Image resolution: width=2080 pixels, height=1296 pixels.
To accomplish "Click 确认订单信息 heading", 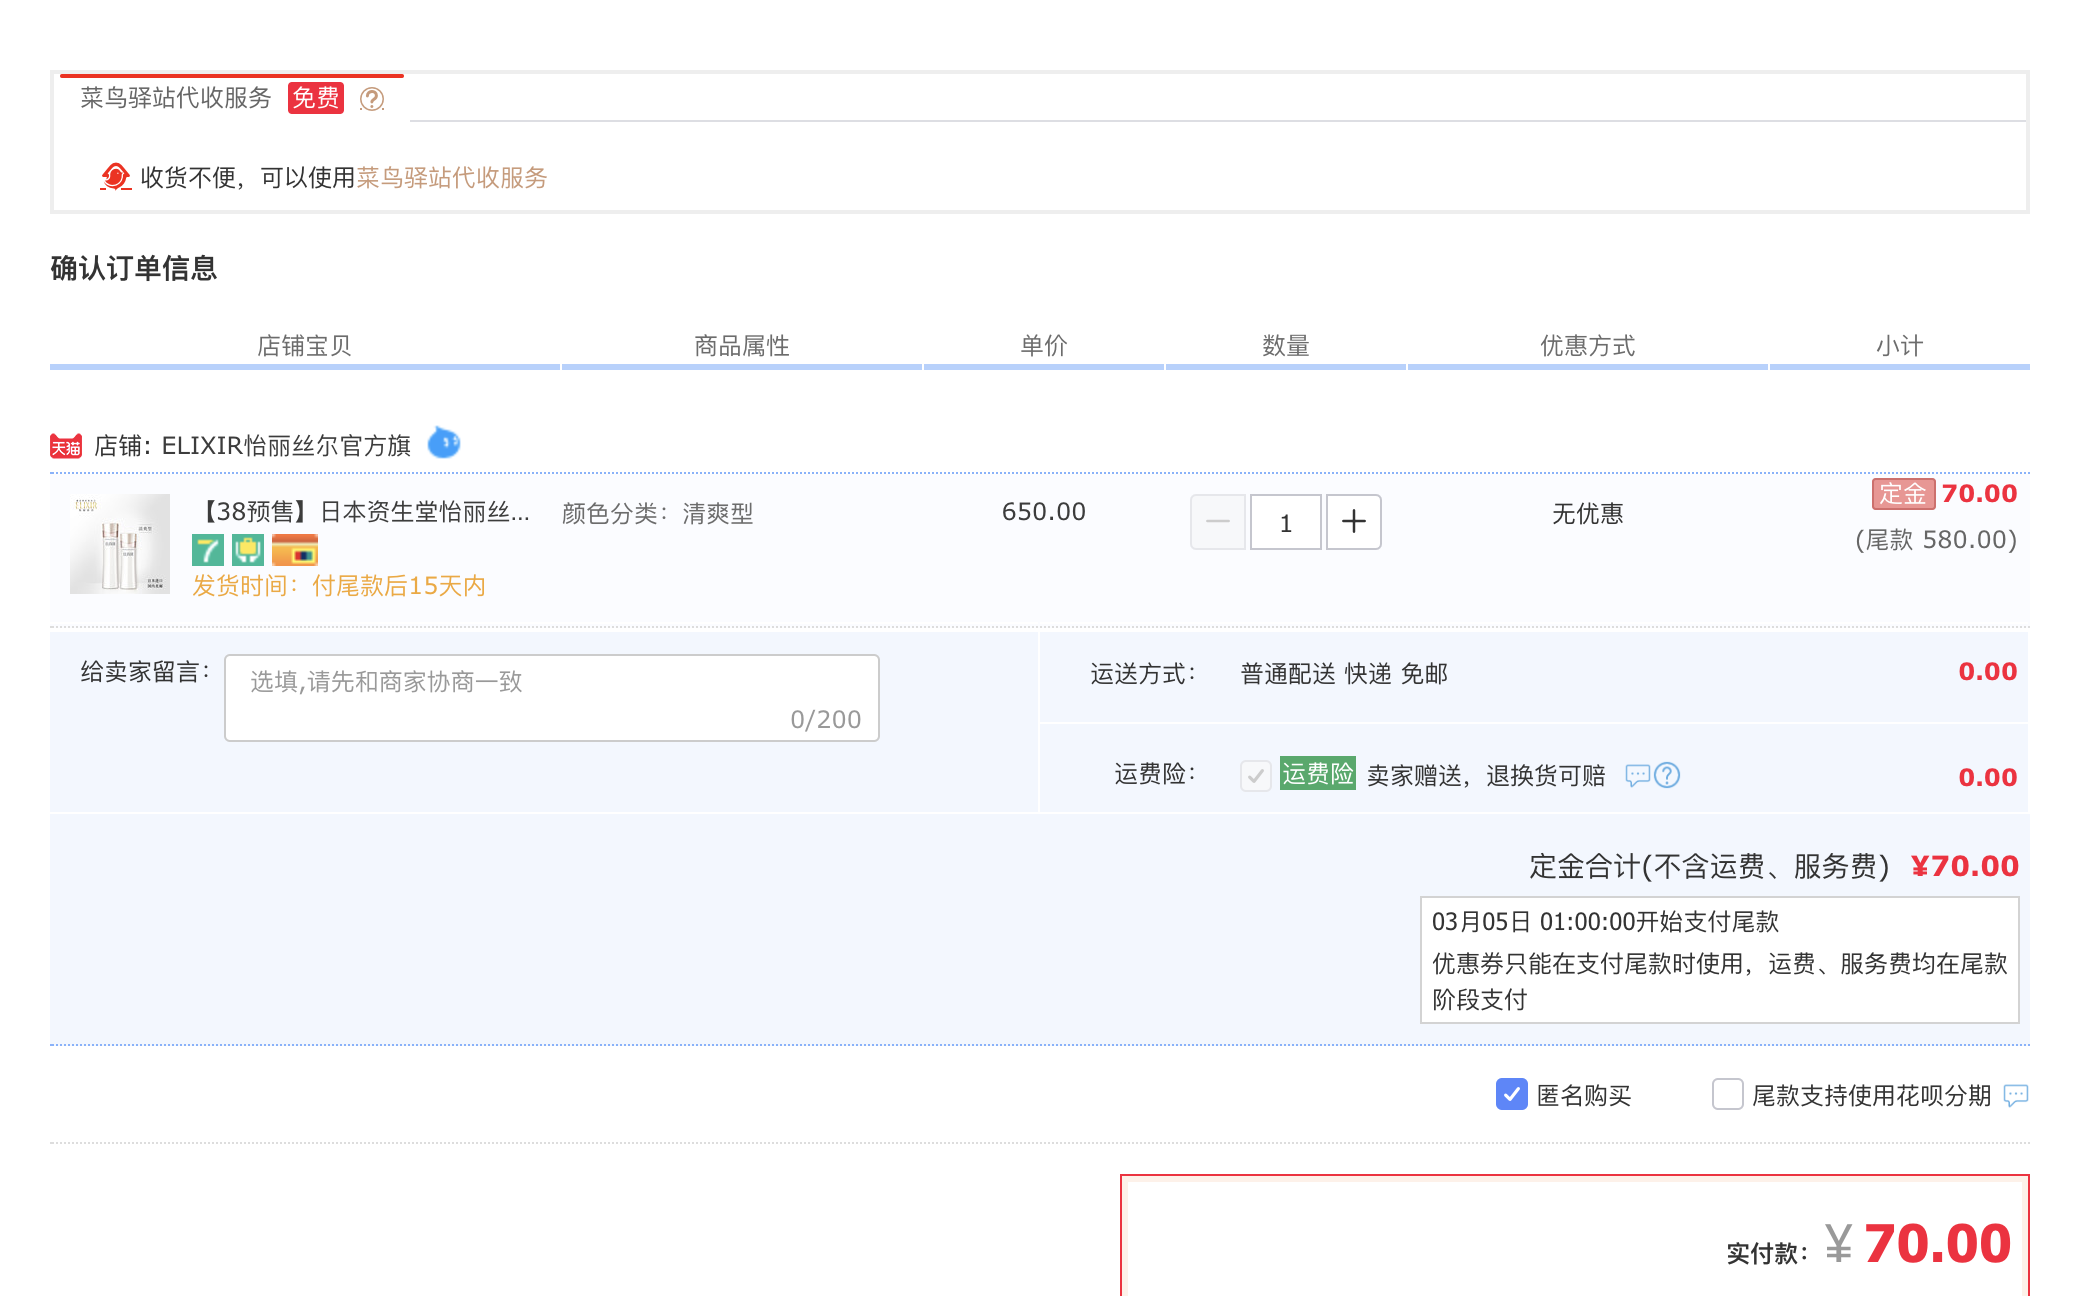I will click(134, 269).
